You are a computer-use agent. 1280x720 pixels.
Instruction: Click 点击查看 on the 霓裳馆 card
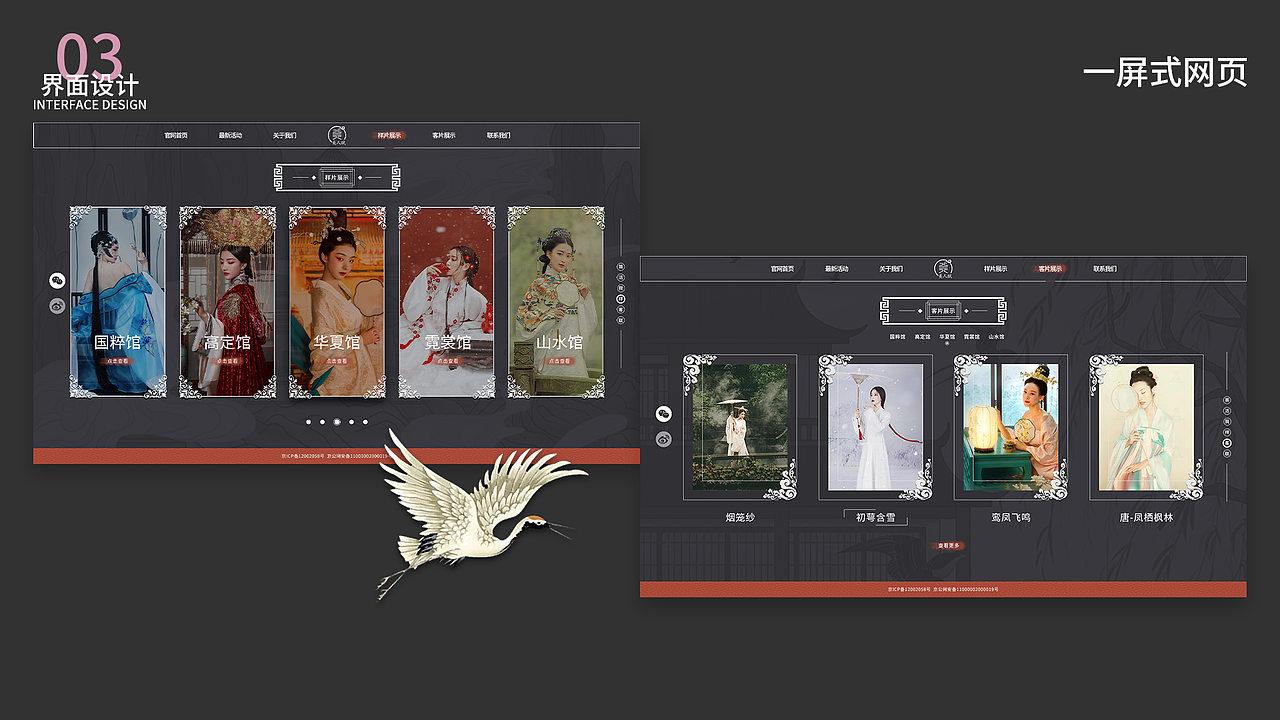(446, 360)
